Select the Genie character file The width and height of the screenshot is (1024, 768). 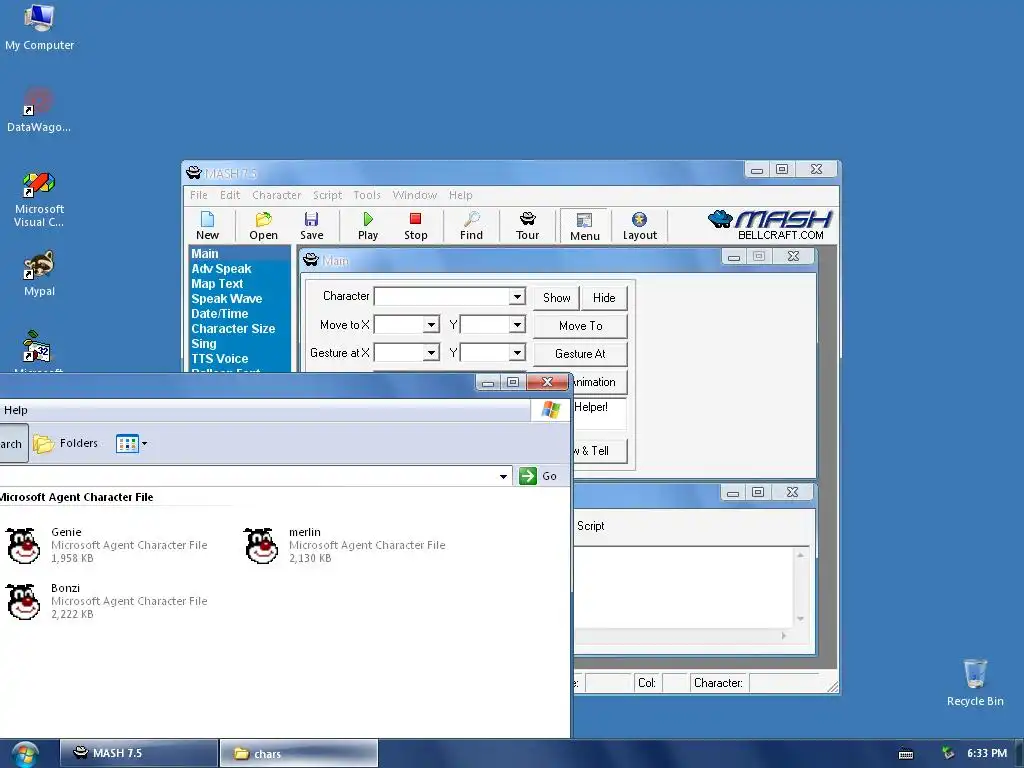pyautogui.click(x=108, y=545)
